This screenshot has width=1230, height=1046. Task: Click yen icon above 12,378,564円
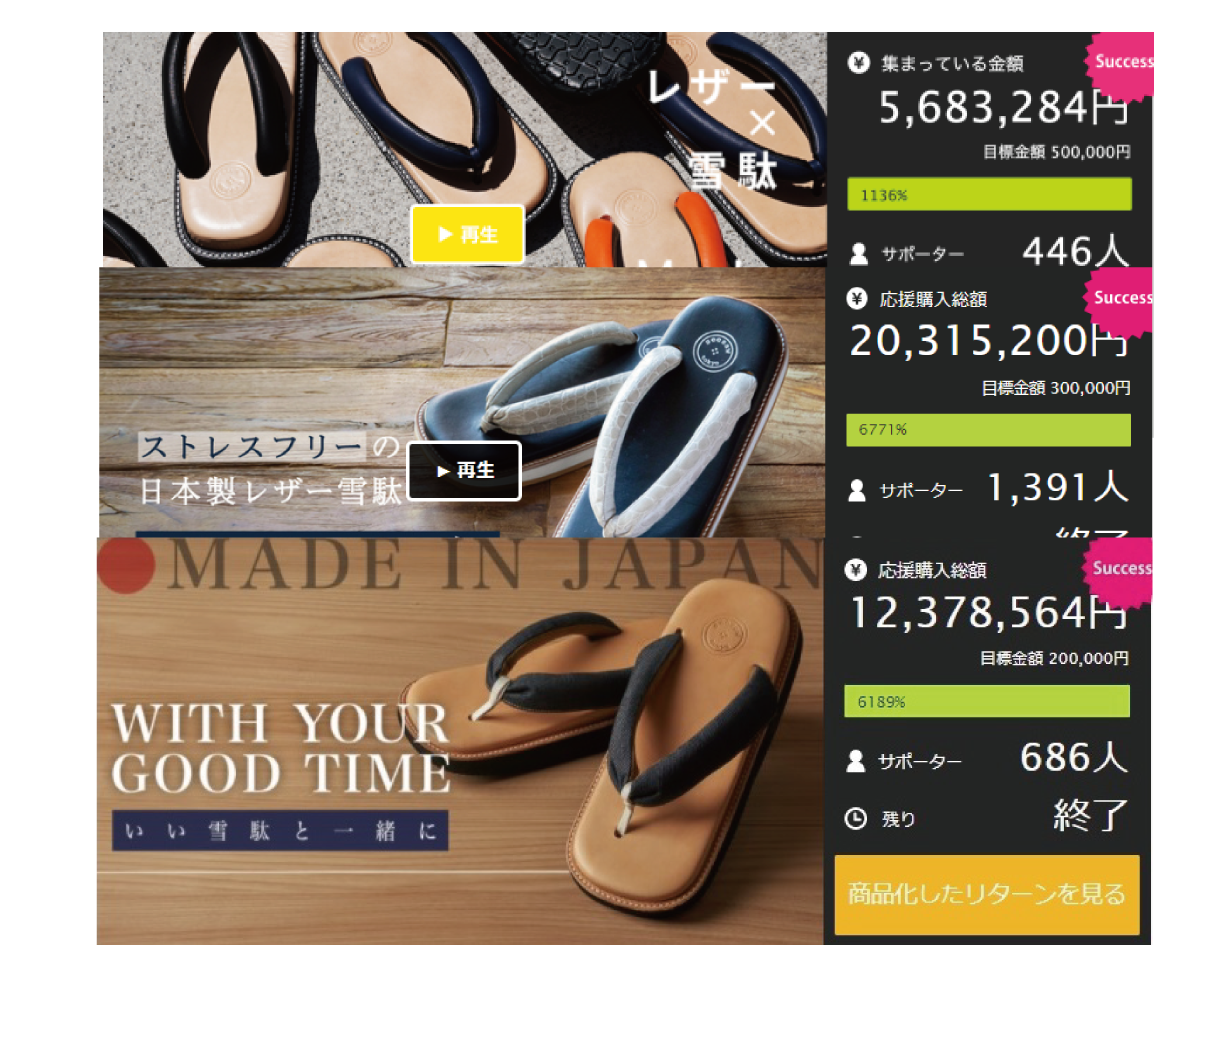click(855, 569)
